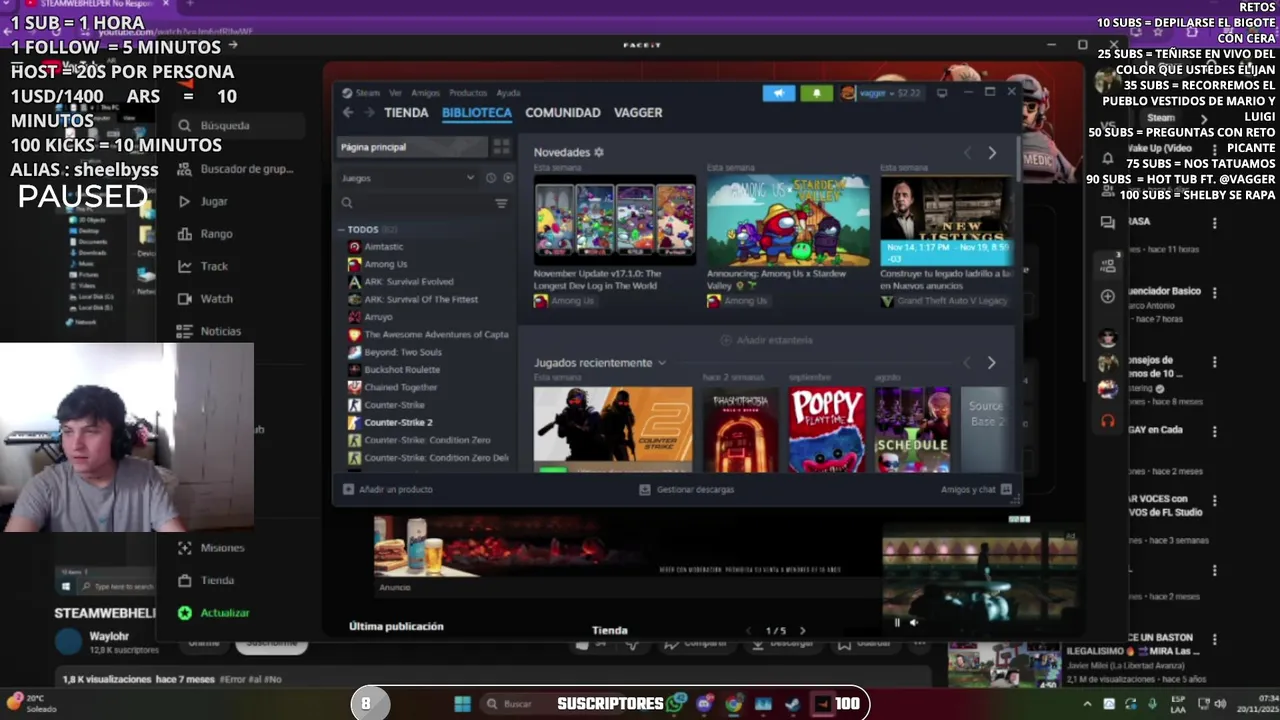Image resolution: width=1280 pixels, height=720 pixels.
Task: Open advanced filters icon beside library search
Action: (501, 203)
